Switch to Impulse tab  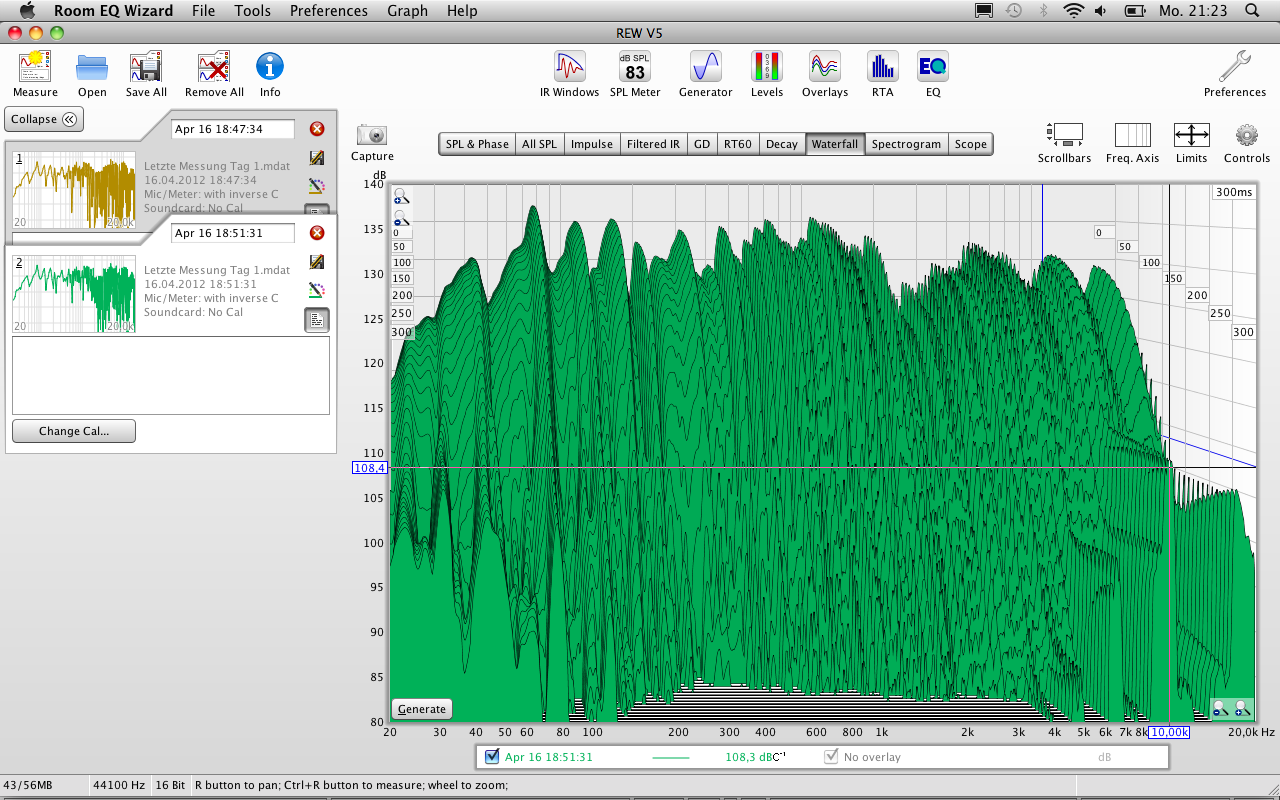click(592, 144)
